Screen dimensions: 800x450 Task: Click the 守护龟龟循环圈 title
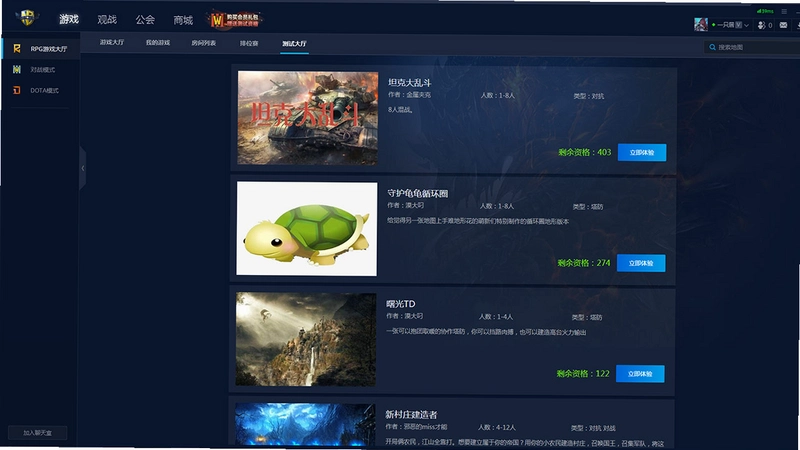tap(417, 193)
